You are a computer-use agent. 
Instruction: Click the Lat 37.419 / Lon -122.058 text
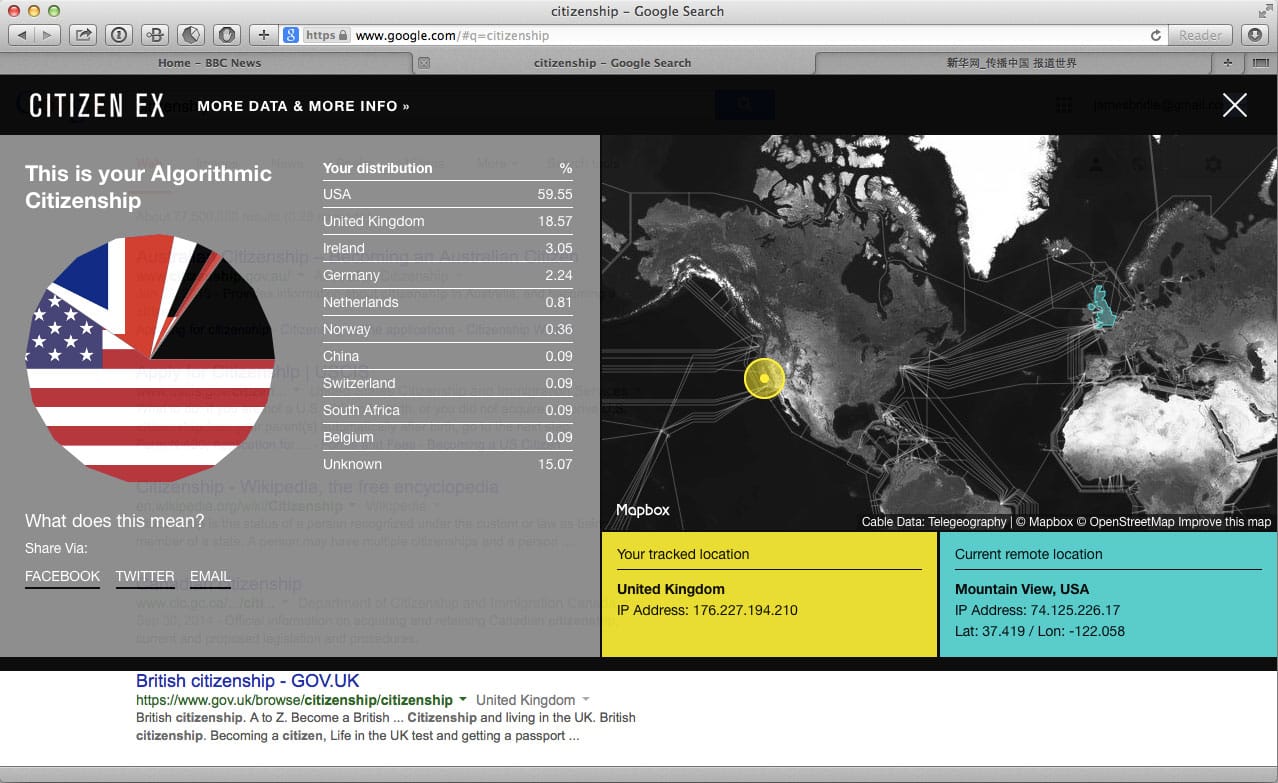click(x=1040, y=631)
